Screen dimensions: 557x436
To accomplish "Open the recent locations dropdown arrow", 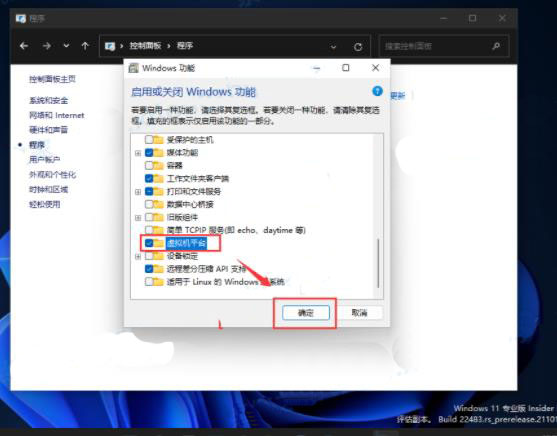I will point(66,46).
